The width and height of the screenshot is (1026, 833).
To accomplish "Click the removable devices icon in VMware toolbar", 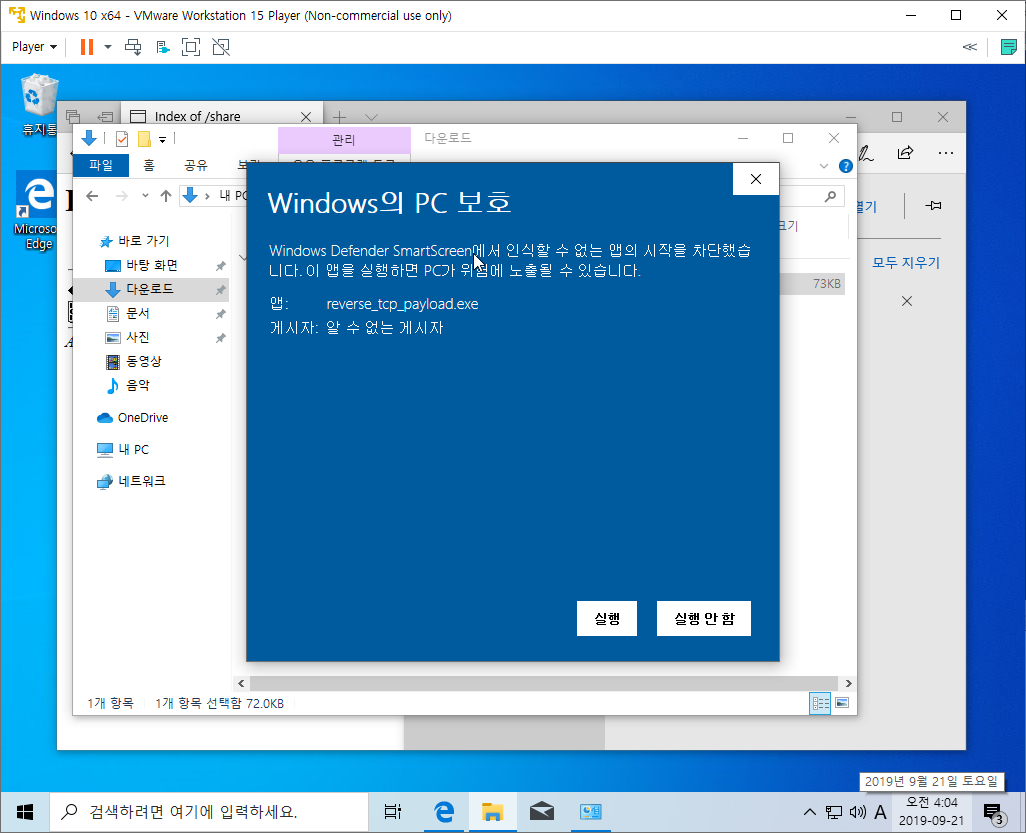I will (162, 47).
